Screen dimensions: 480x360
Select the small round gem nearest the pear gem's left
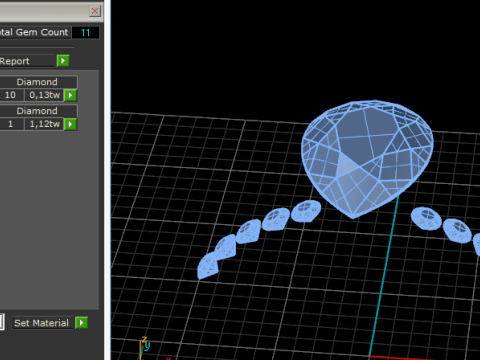tap(306, 211)
